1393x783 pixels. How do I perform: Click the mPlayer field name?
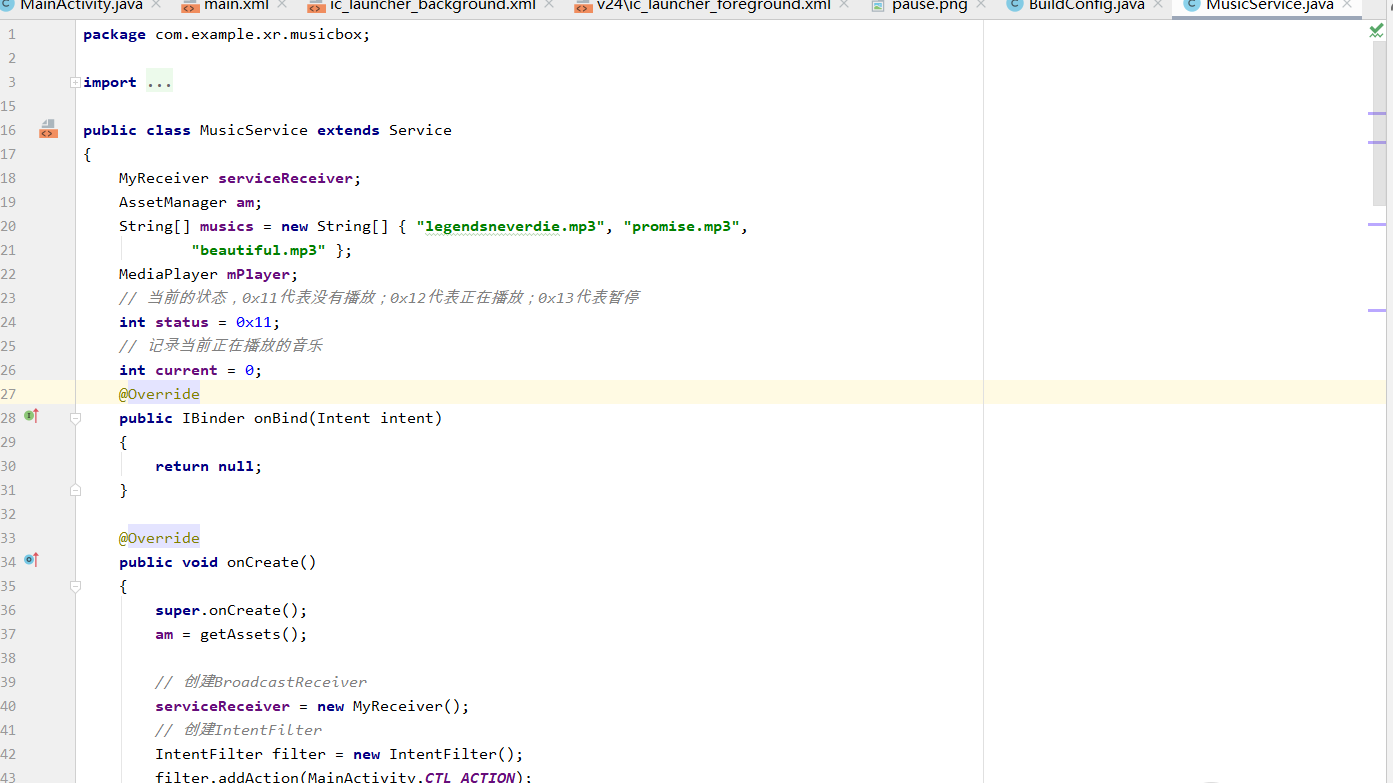click(258, 274)
